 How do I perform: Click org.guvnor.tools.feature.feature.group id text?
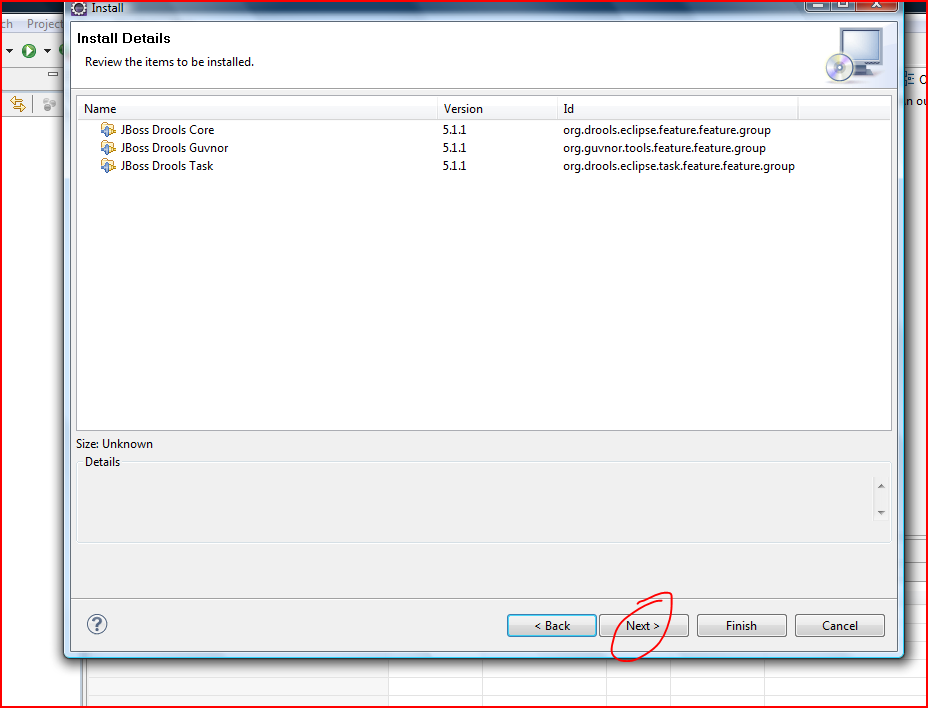pos(664,148)
